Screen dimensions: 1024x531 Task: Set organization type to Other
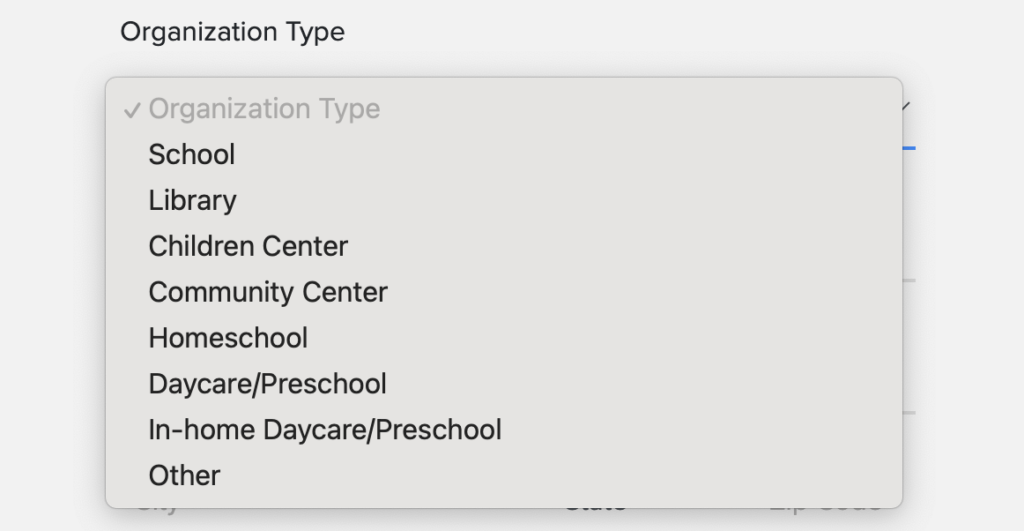coord(184,476)
